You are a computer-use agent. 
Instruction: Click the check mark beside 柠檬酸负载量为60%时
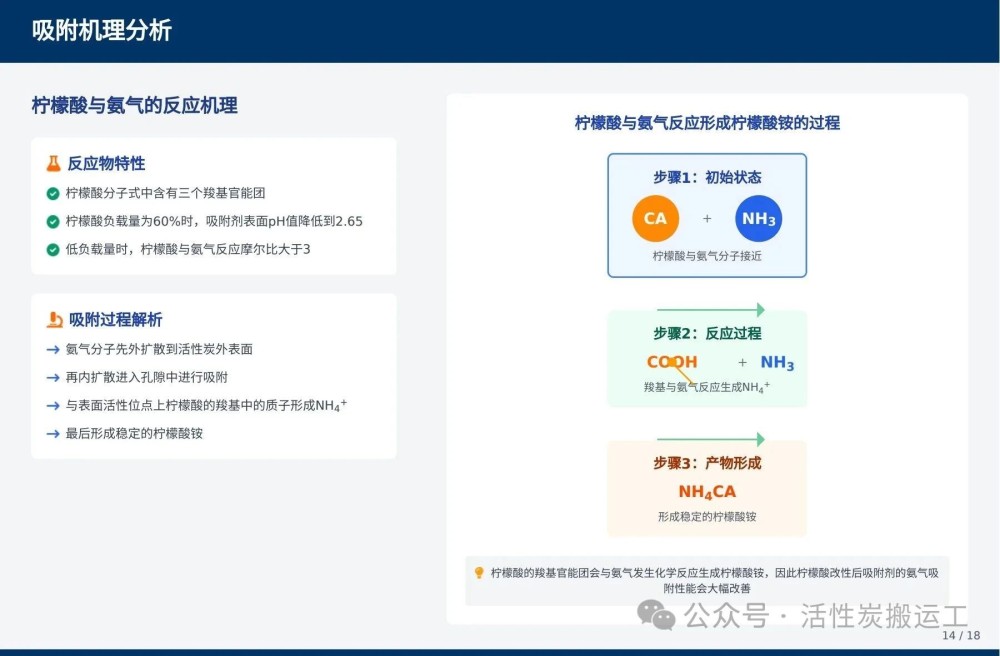53,221
